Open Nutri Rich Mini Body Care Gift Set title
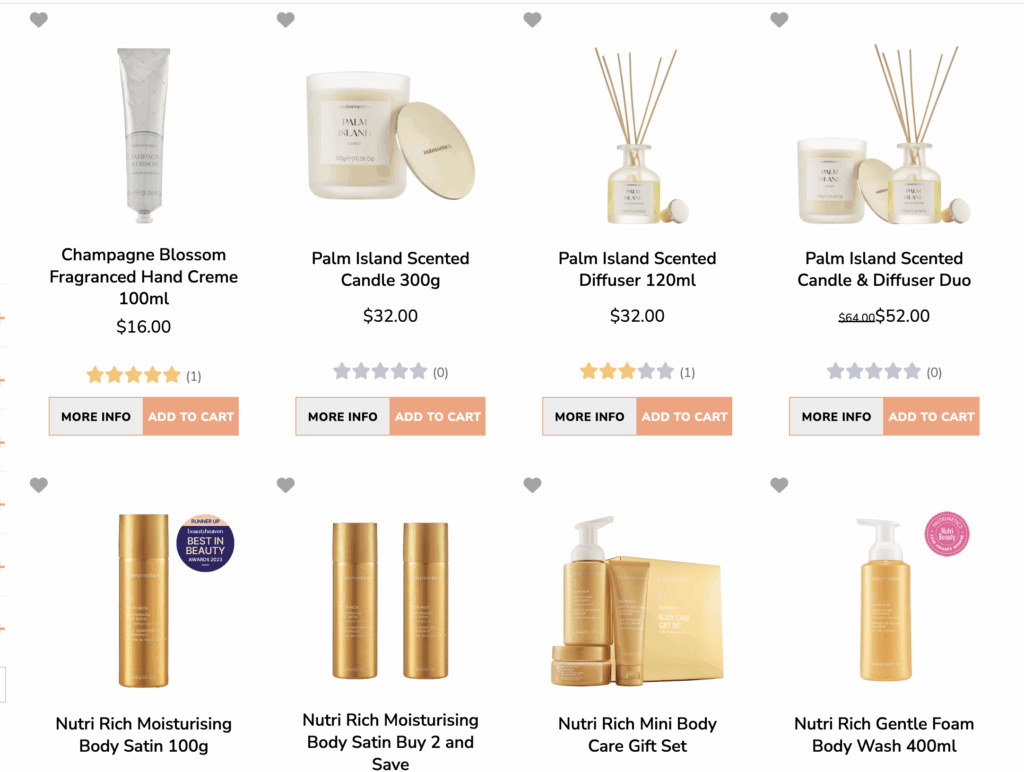This screenshot has width=1024, height=772. coord(637,735)
